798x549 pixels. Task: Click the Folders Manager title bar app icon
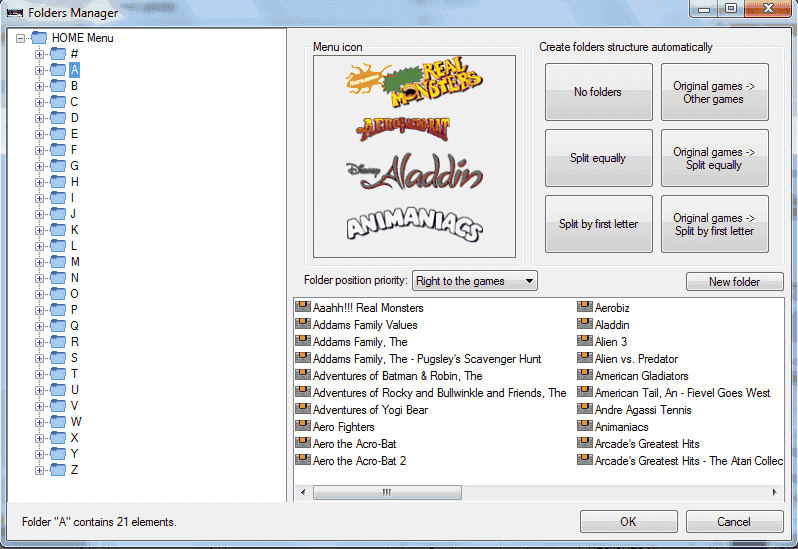(15, 13)
